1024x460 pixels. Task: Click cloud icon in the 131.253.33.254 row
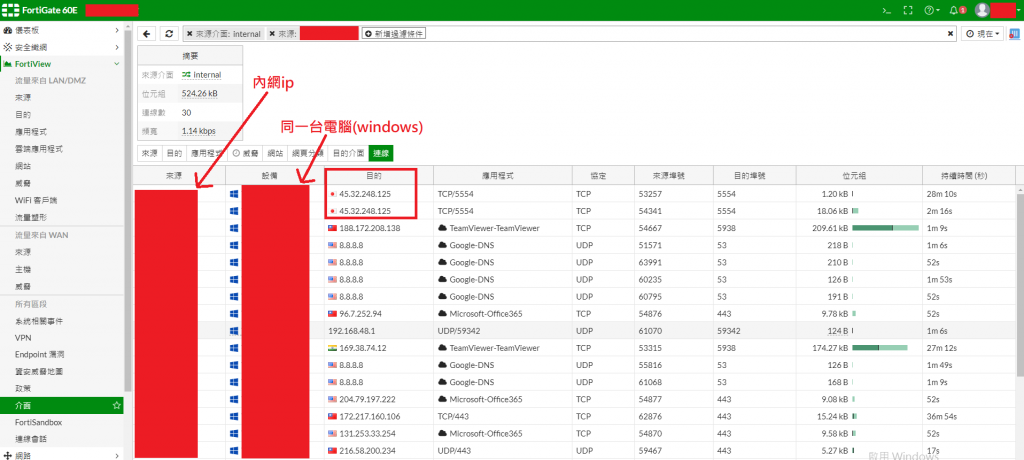442,433
